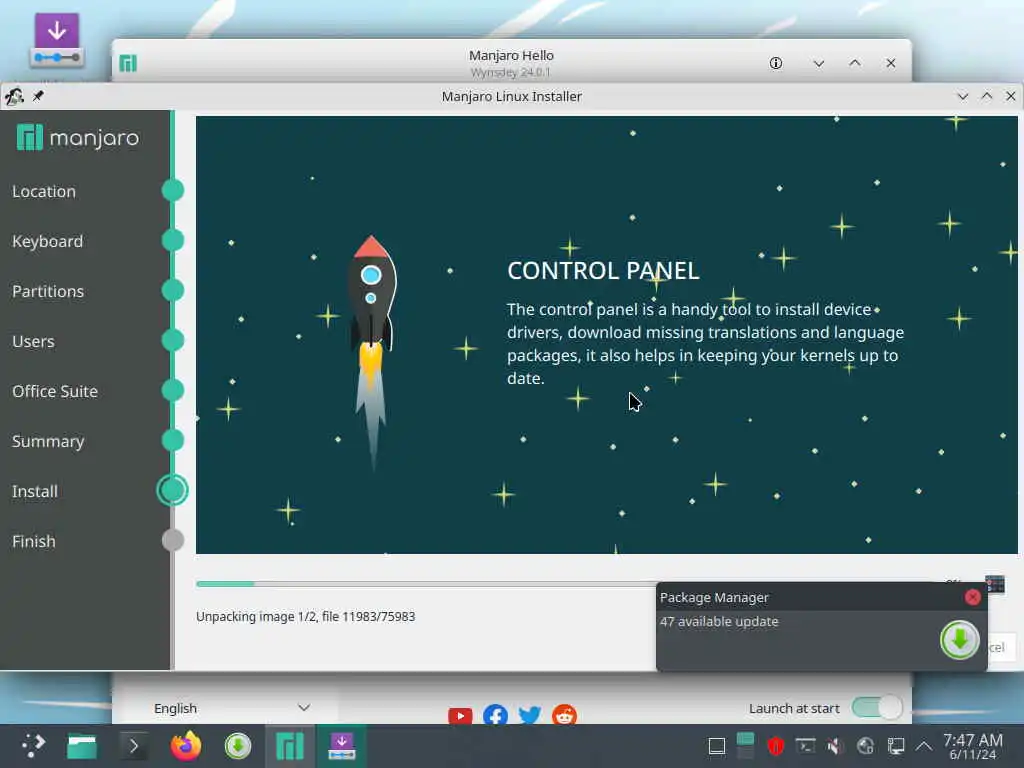The image size is (1024, 768).
Task: Toggle the pin icon on installer title bar
Action: click(39, 97)
